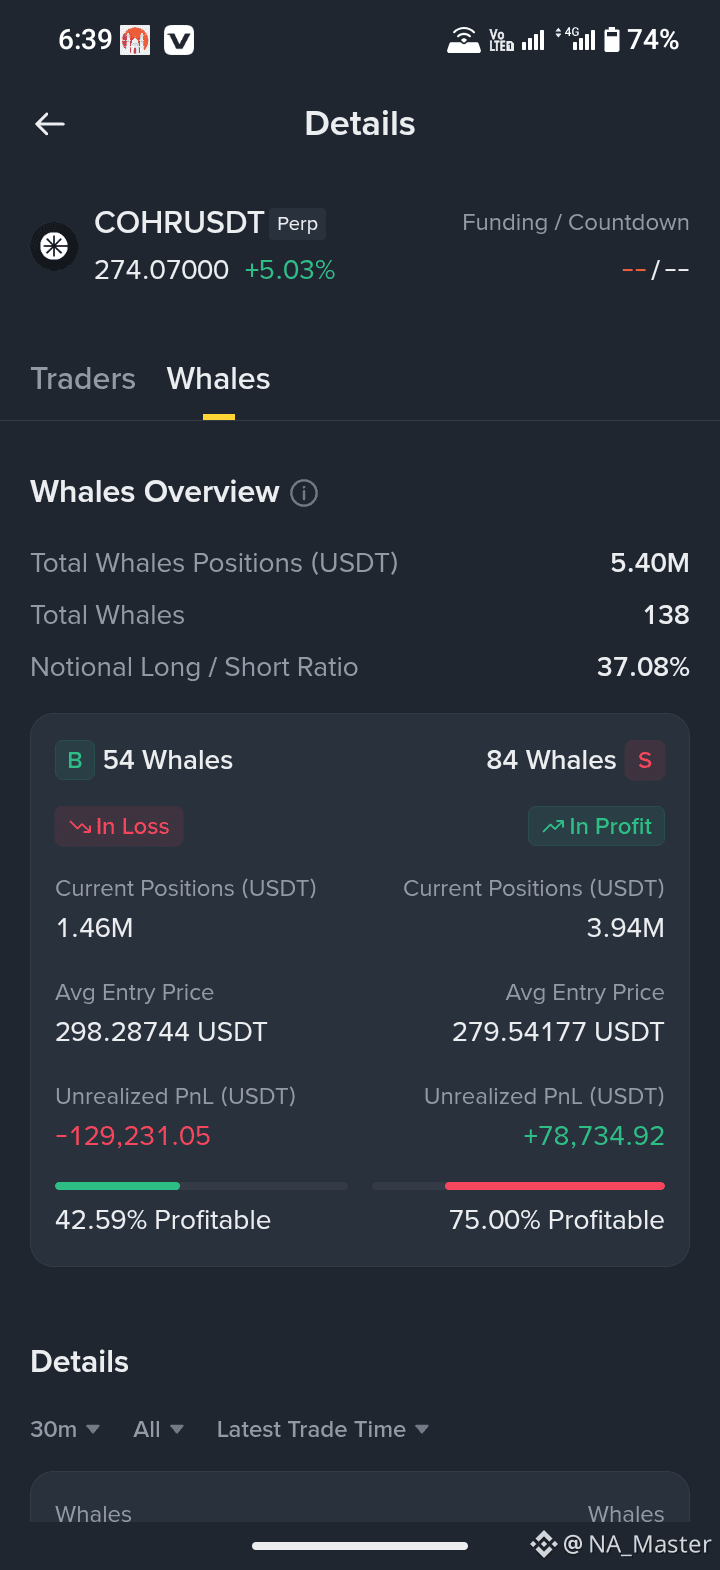Switch to the Traders tab
The height and width of the screenshot is (1570, 720).
click(83, 379)
